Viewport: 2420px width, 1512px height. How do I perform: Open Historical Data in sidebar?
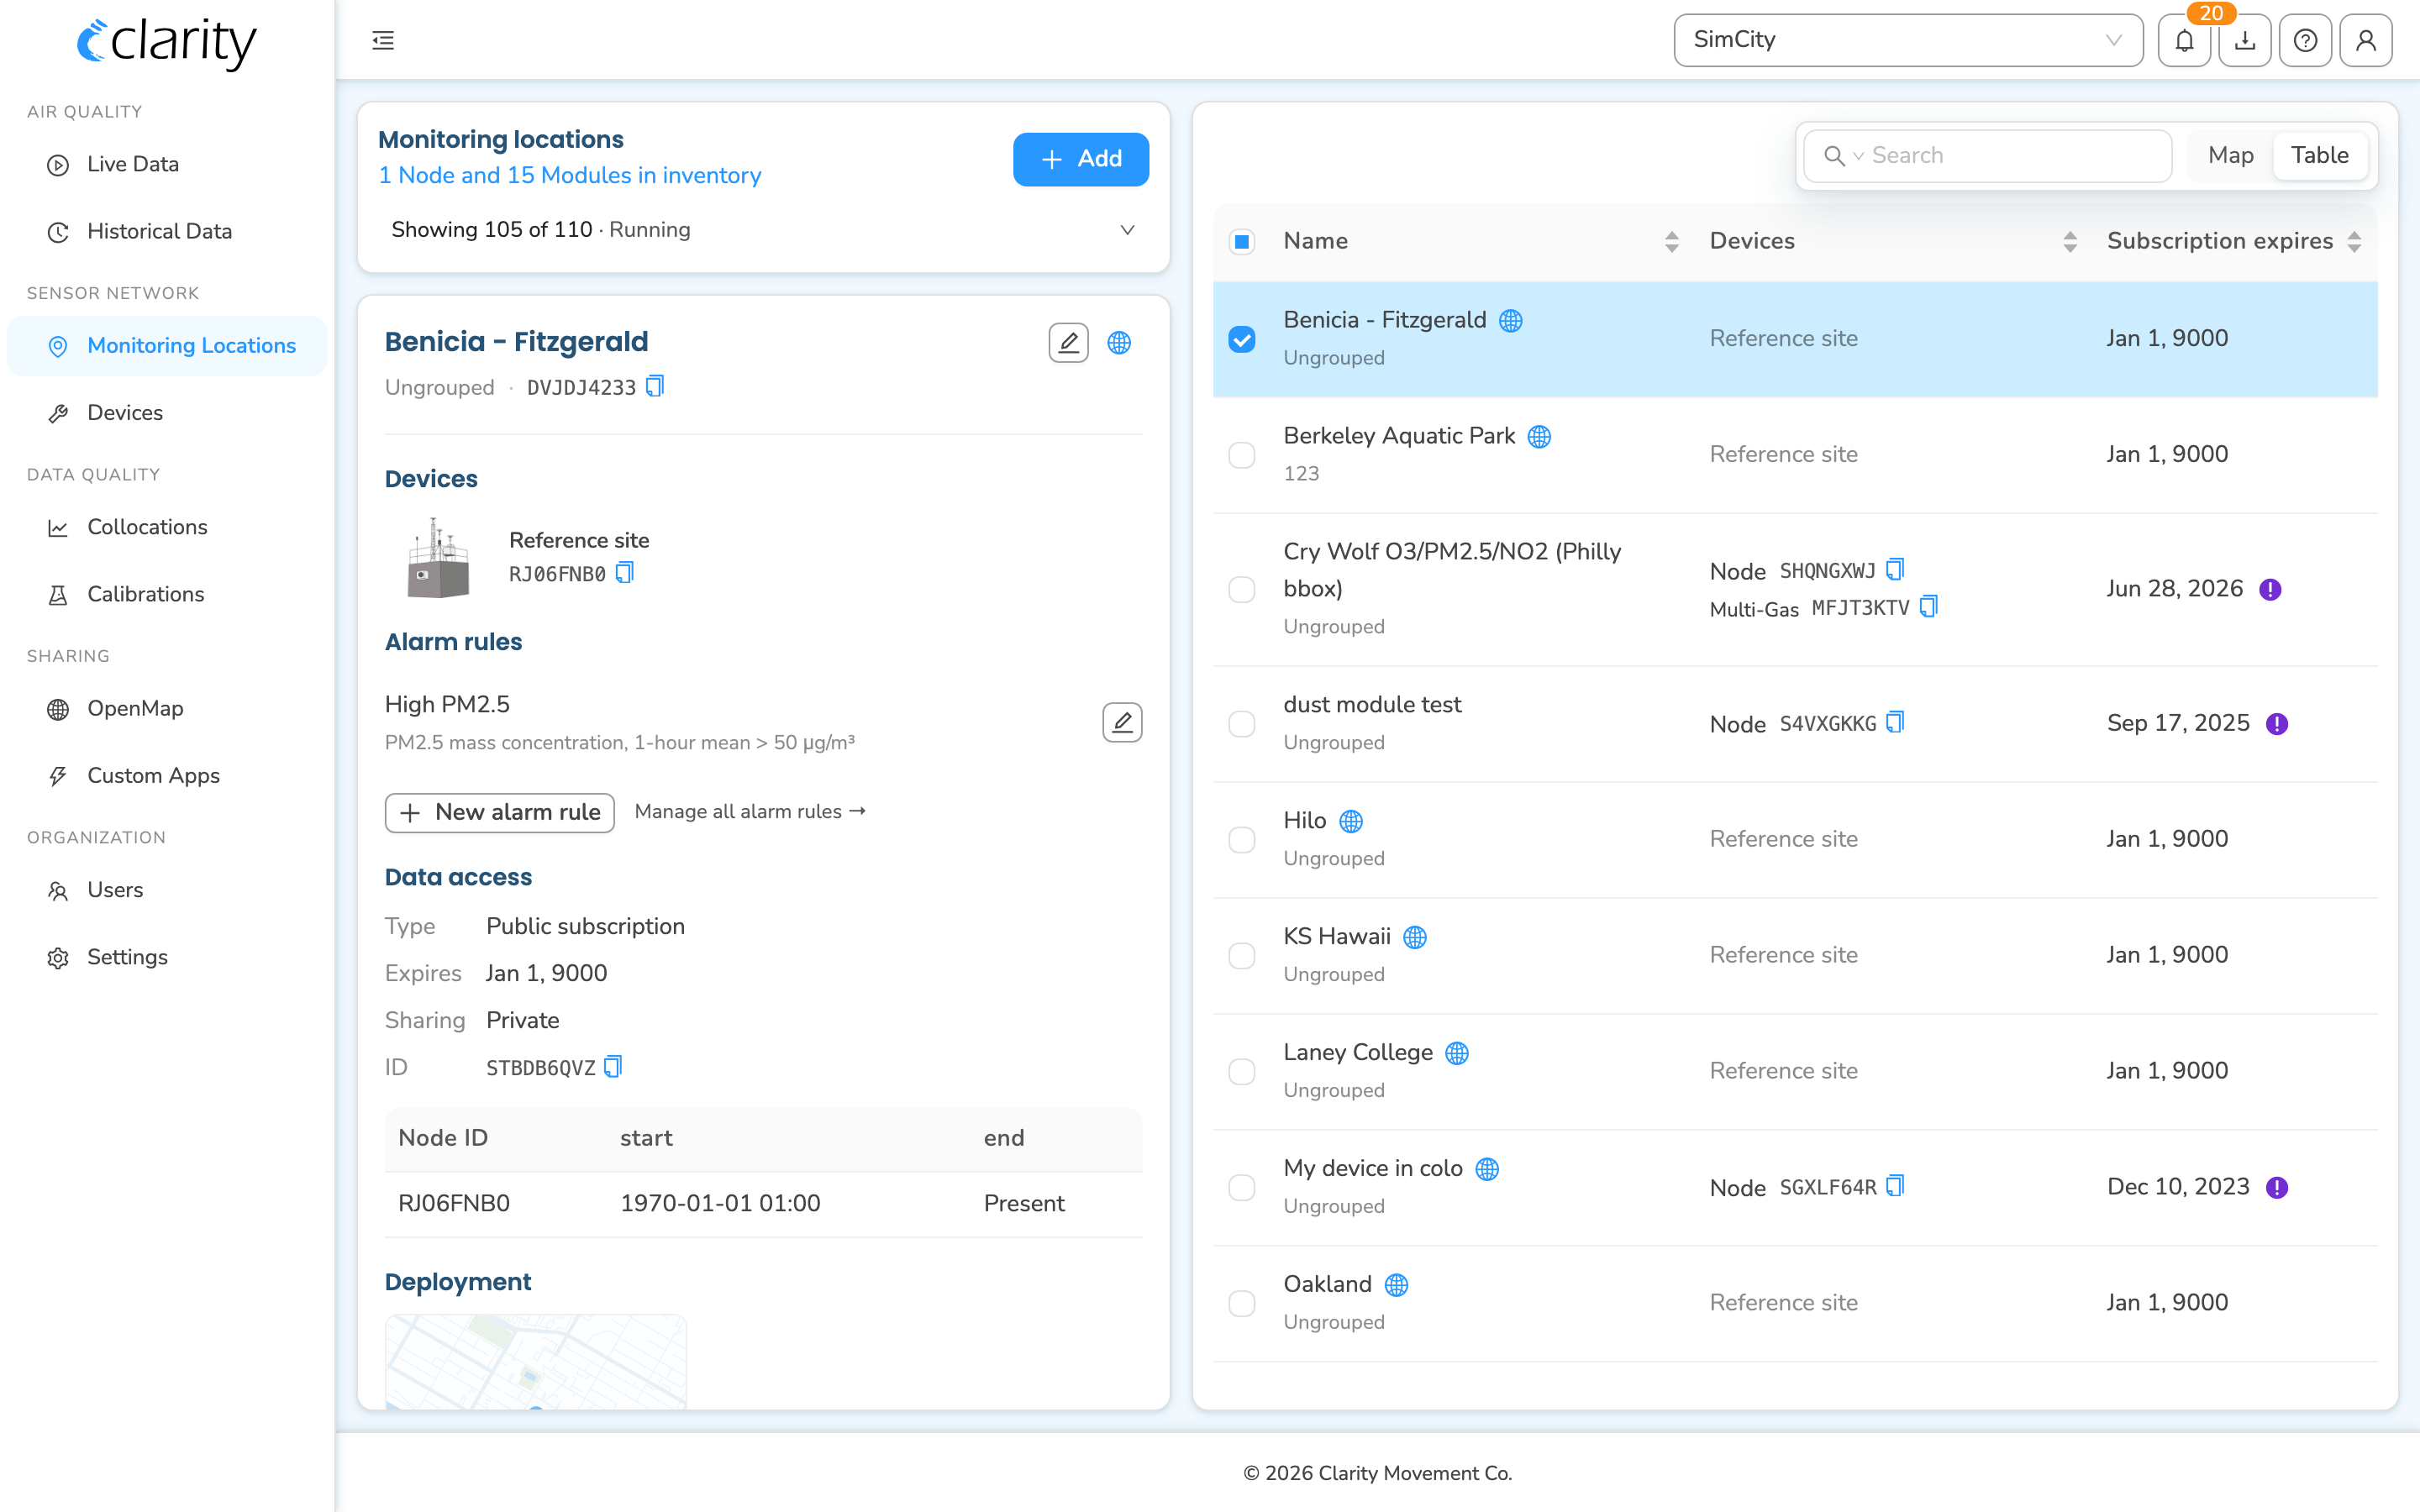tap(167, 231)
